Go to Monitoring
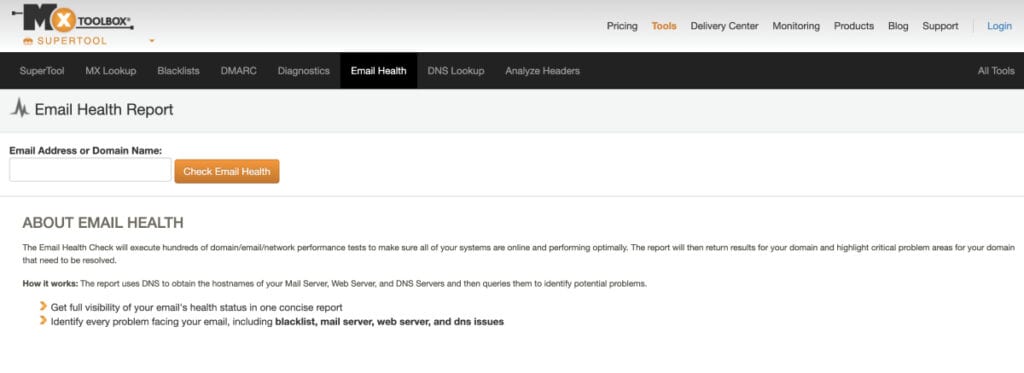This screenshot has height=373, width=1024. [796, 26]
